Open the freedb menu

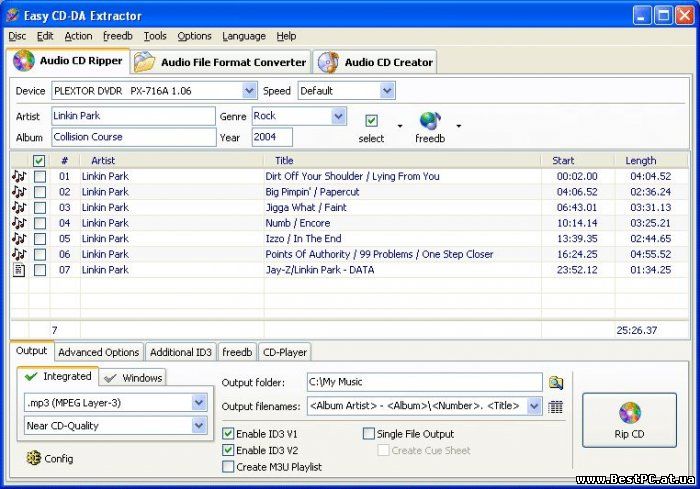[117, 36]
